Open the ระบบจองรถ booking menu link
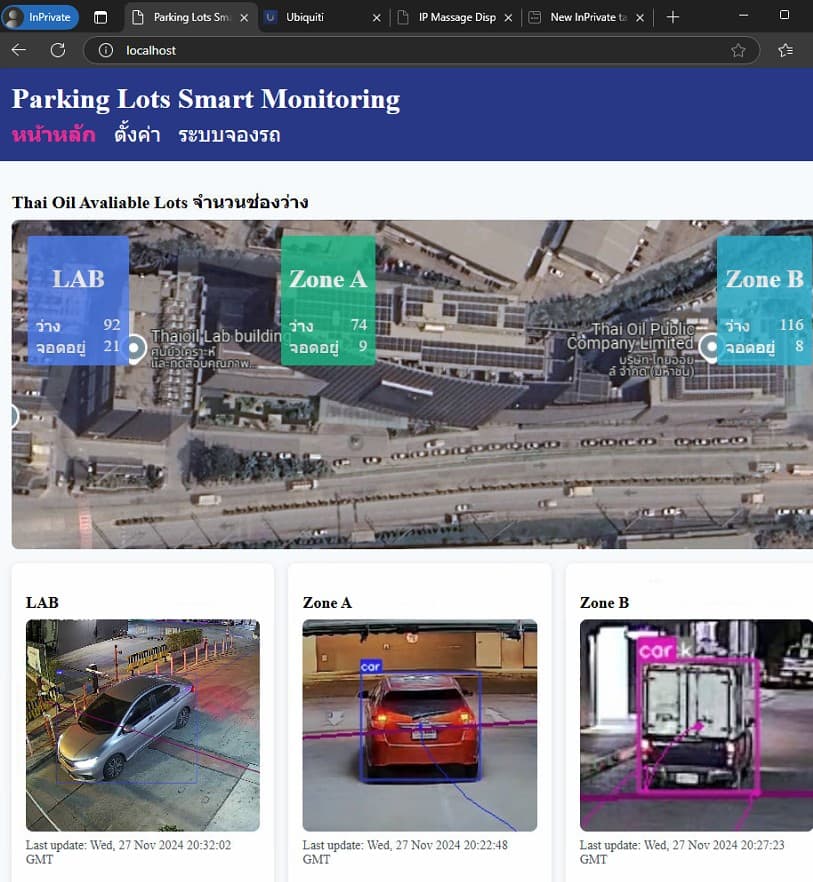 pyautogui.click(x=229, y=135)
